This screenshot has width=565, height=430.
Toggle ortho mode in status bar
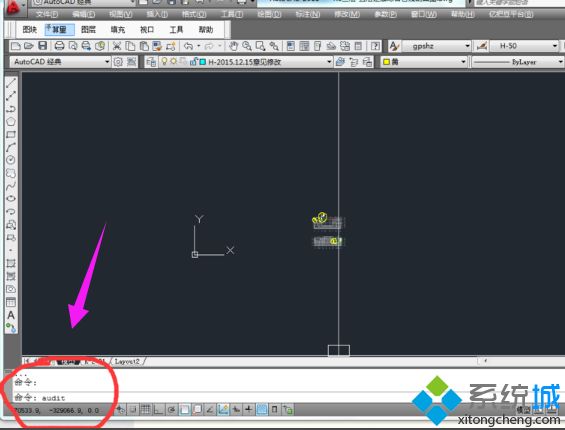(159, 409)
